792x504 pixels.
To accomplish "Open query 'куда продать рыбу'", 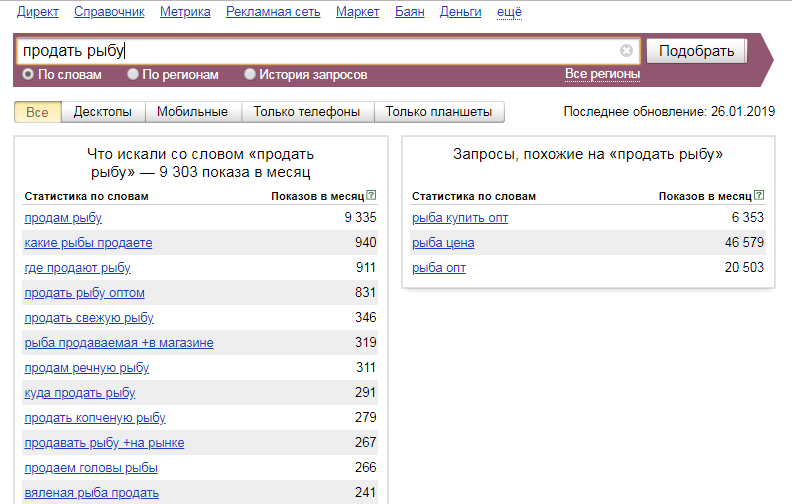I will point(80,393).
